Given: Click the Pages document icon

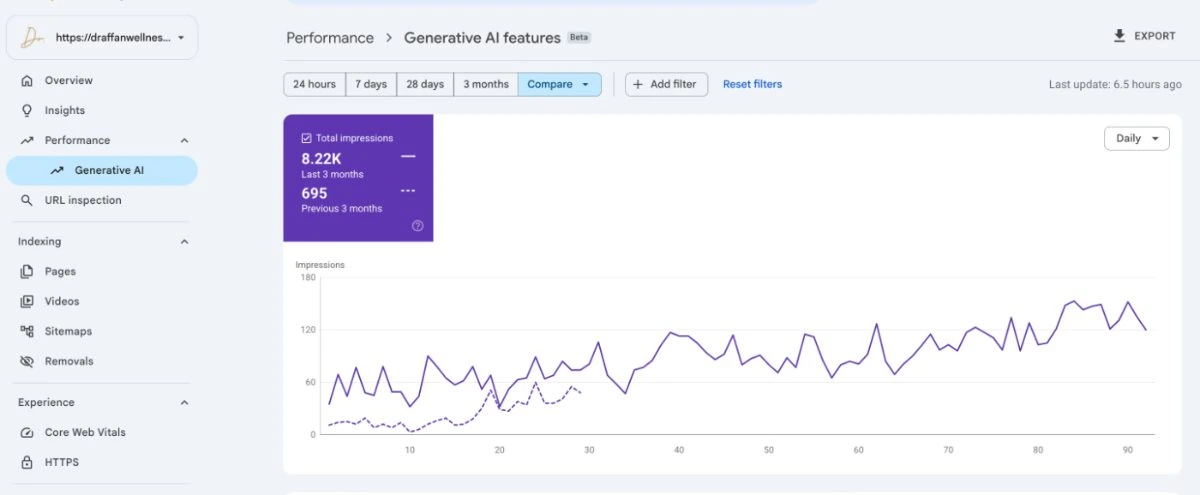Looking at the screenshot, I should (x=27, y=272).
